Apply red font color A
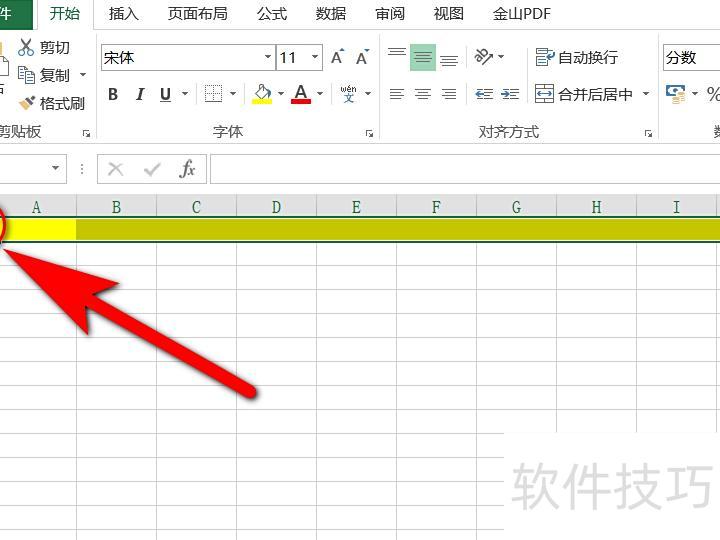 click(301, 94)
